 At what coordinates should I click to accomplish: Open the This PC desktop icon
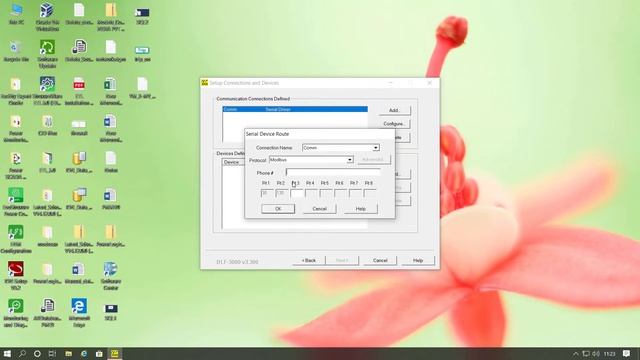[x=16, y=14]
